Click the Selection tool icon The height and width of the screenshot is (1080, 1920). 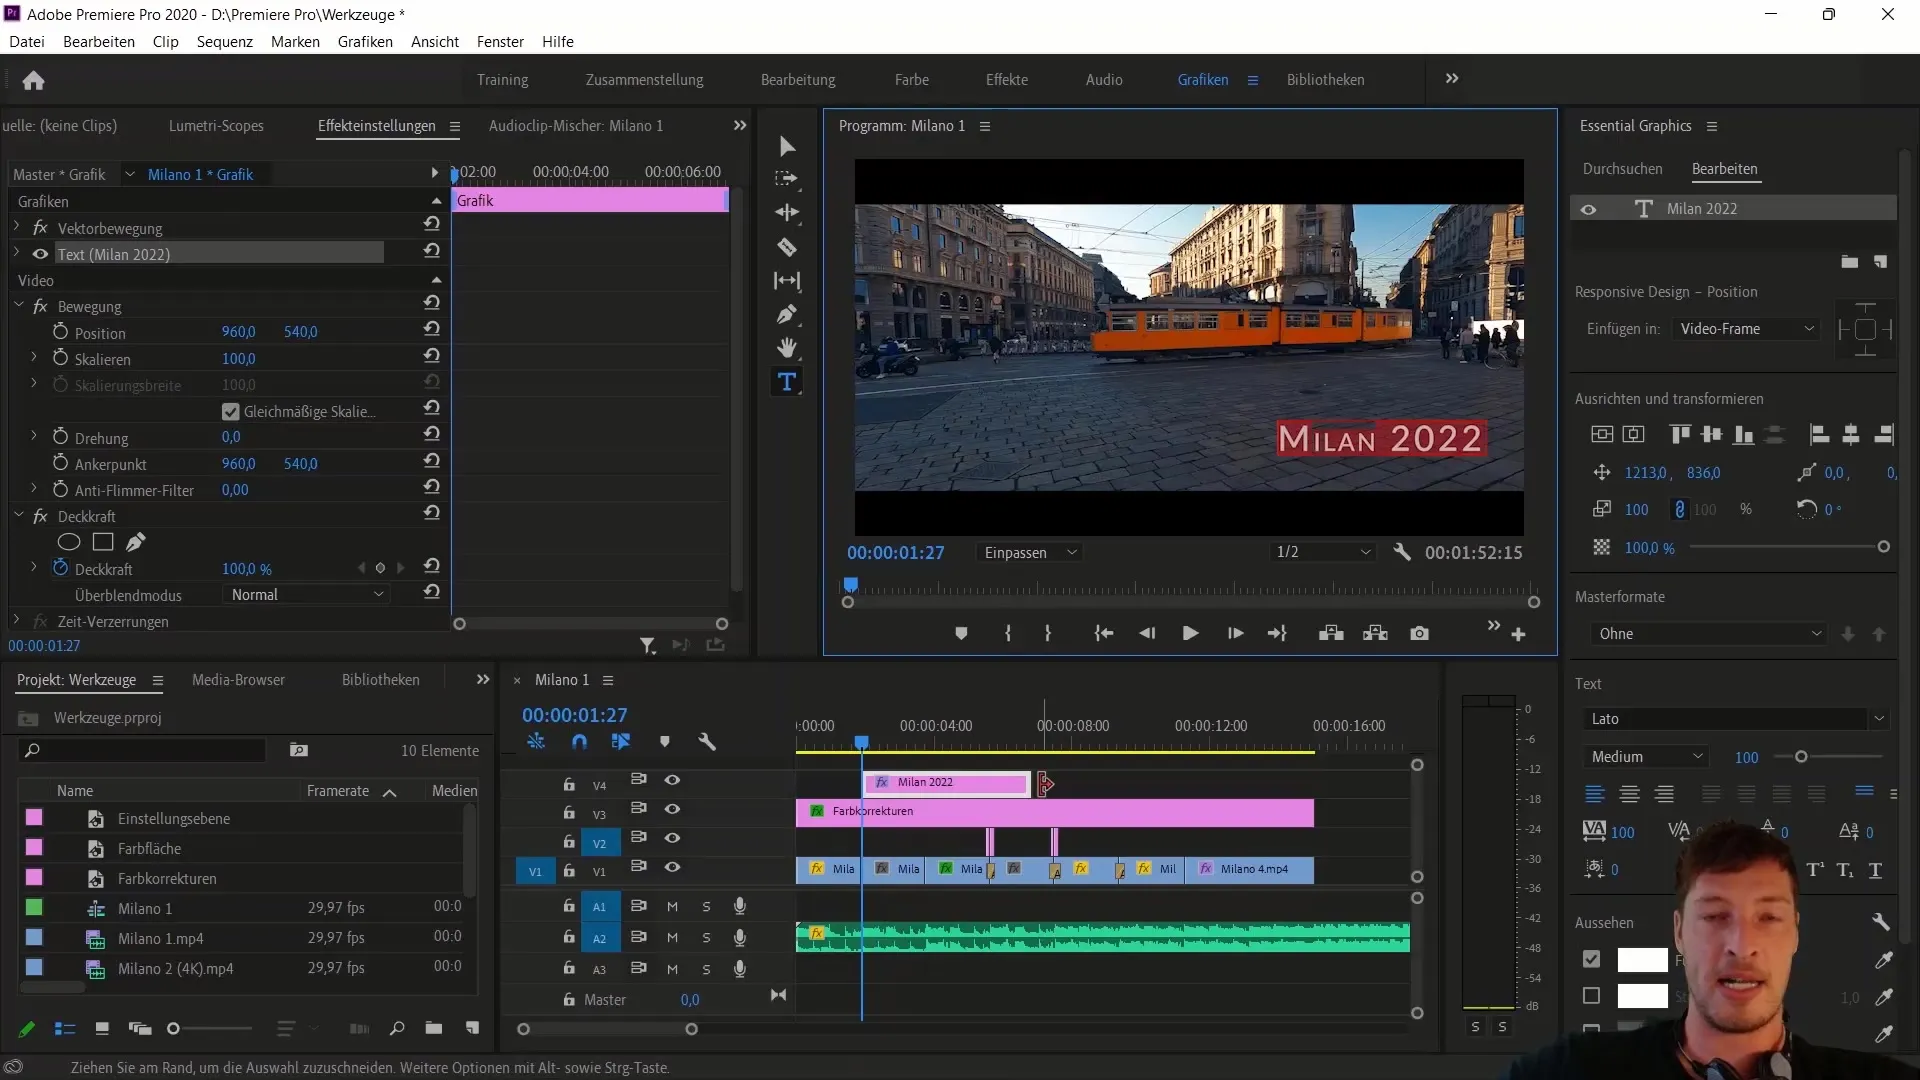787,146
